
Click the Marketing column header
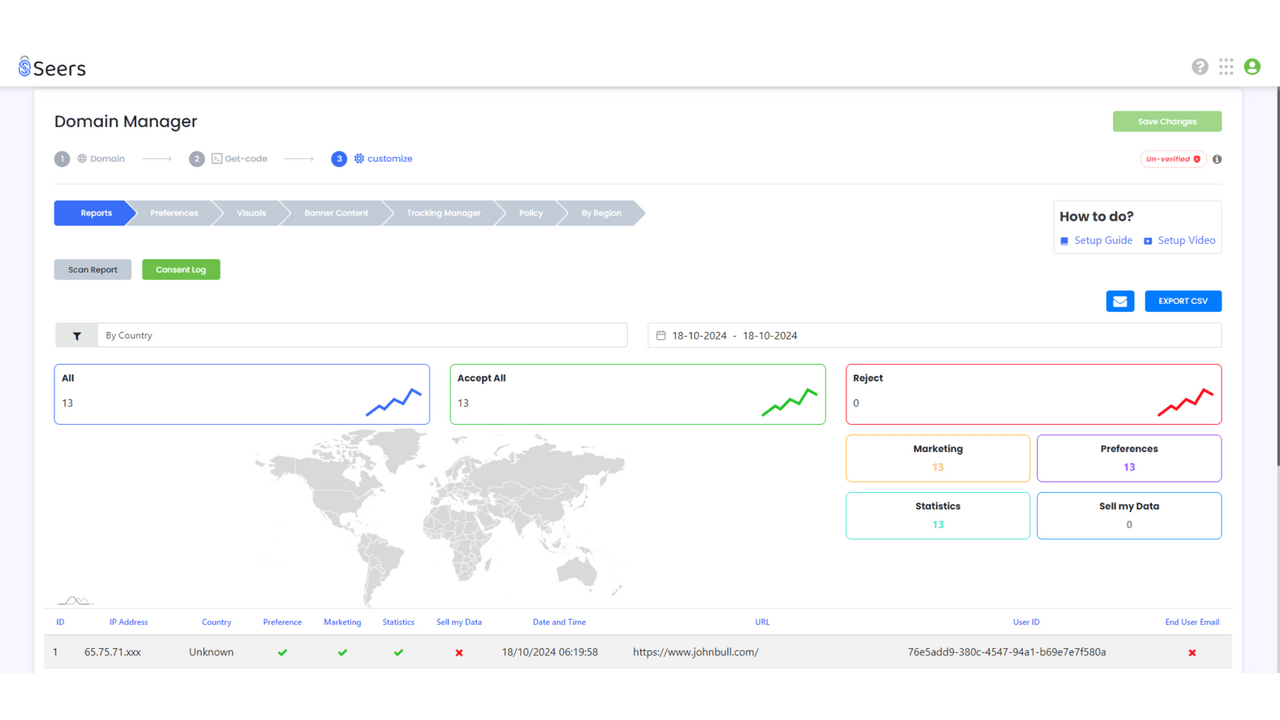click(x=342, y=622)
